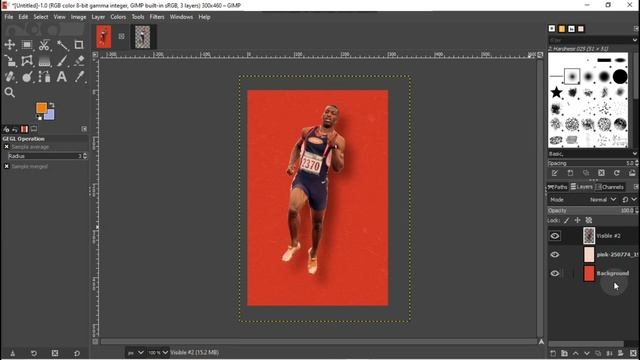Toggle lock position and size
Image resolution: width=640 pixels, height=360 pixels.
click(x=578, y=221)
